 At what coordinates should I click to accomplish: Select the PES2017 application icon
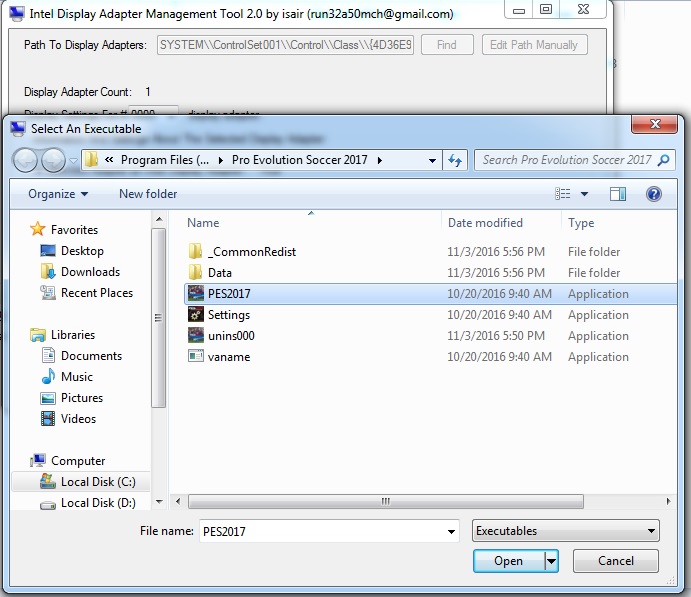tap(196, 293)
